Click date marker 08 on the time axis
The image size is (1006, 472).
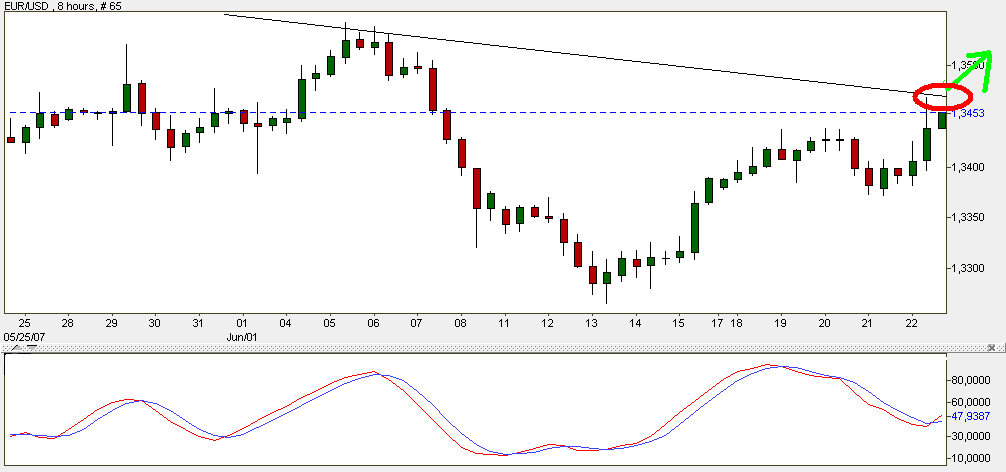click(x=460, y=324)
